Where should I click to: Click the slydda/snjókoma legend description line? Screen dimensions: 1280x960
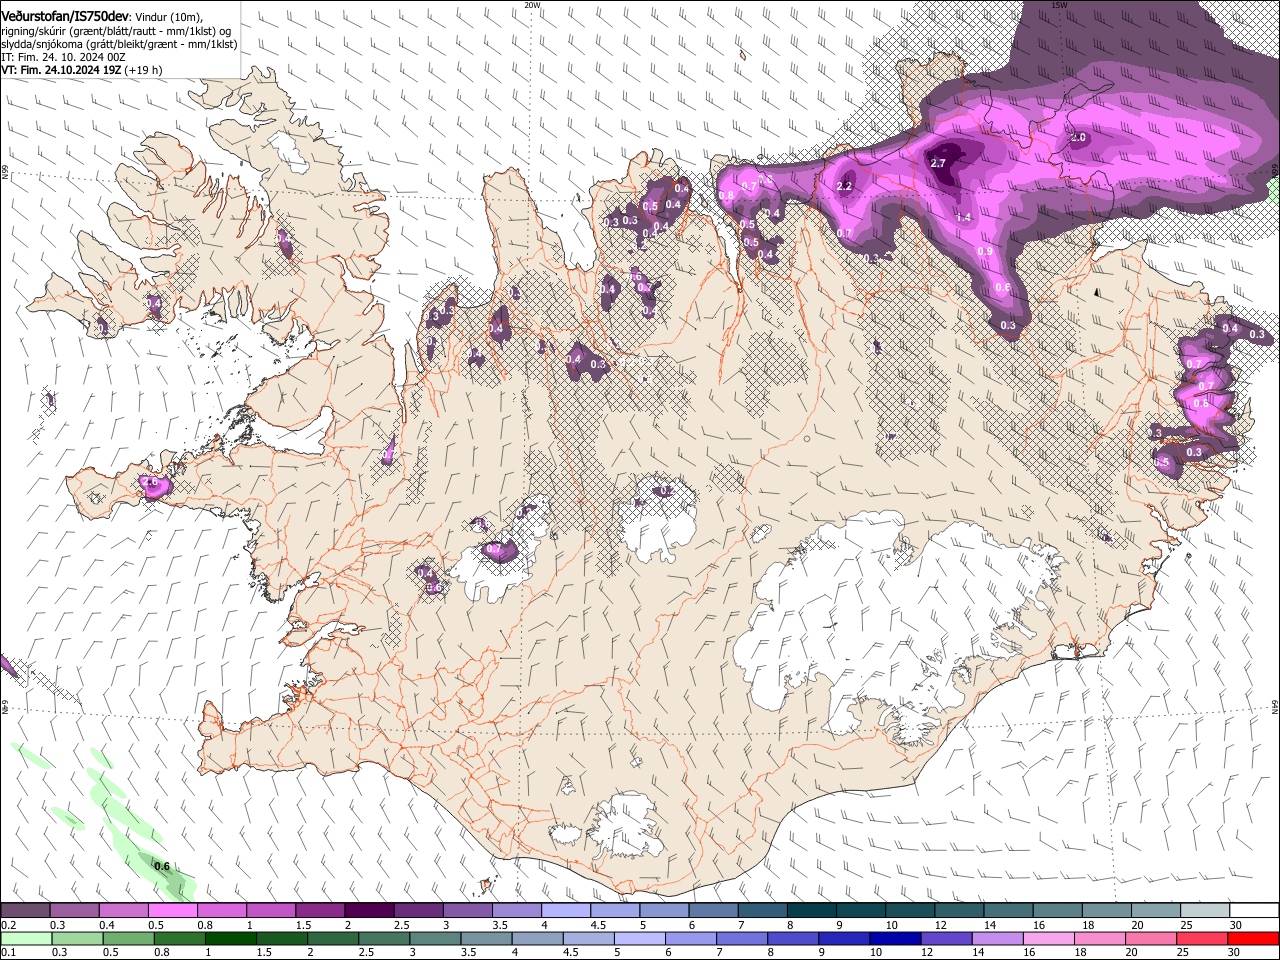pos(120,44)
